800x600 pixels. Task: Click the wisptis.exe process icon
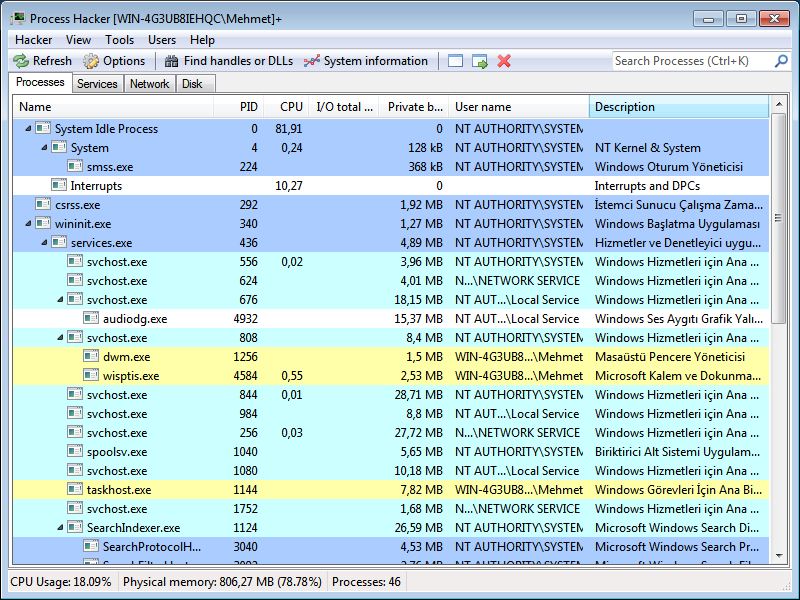point(91,376)
